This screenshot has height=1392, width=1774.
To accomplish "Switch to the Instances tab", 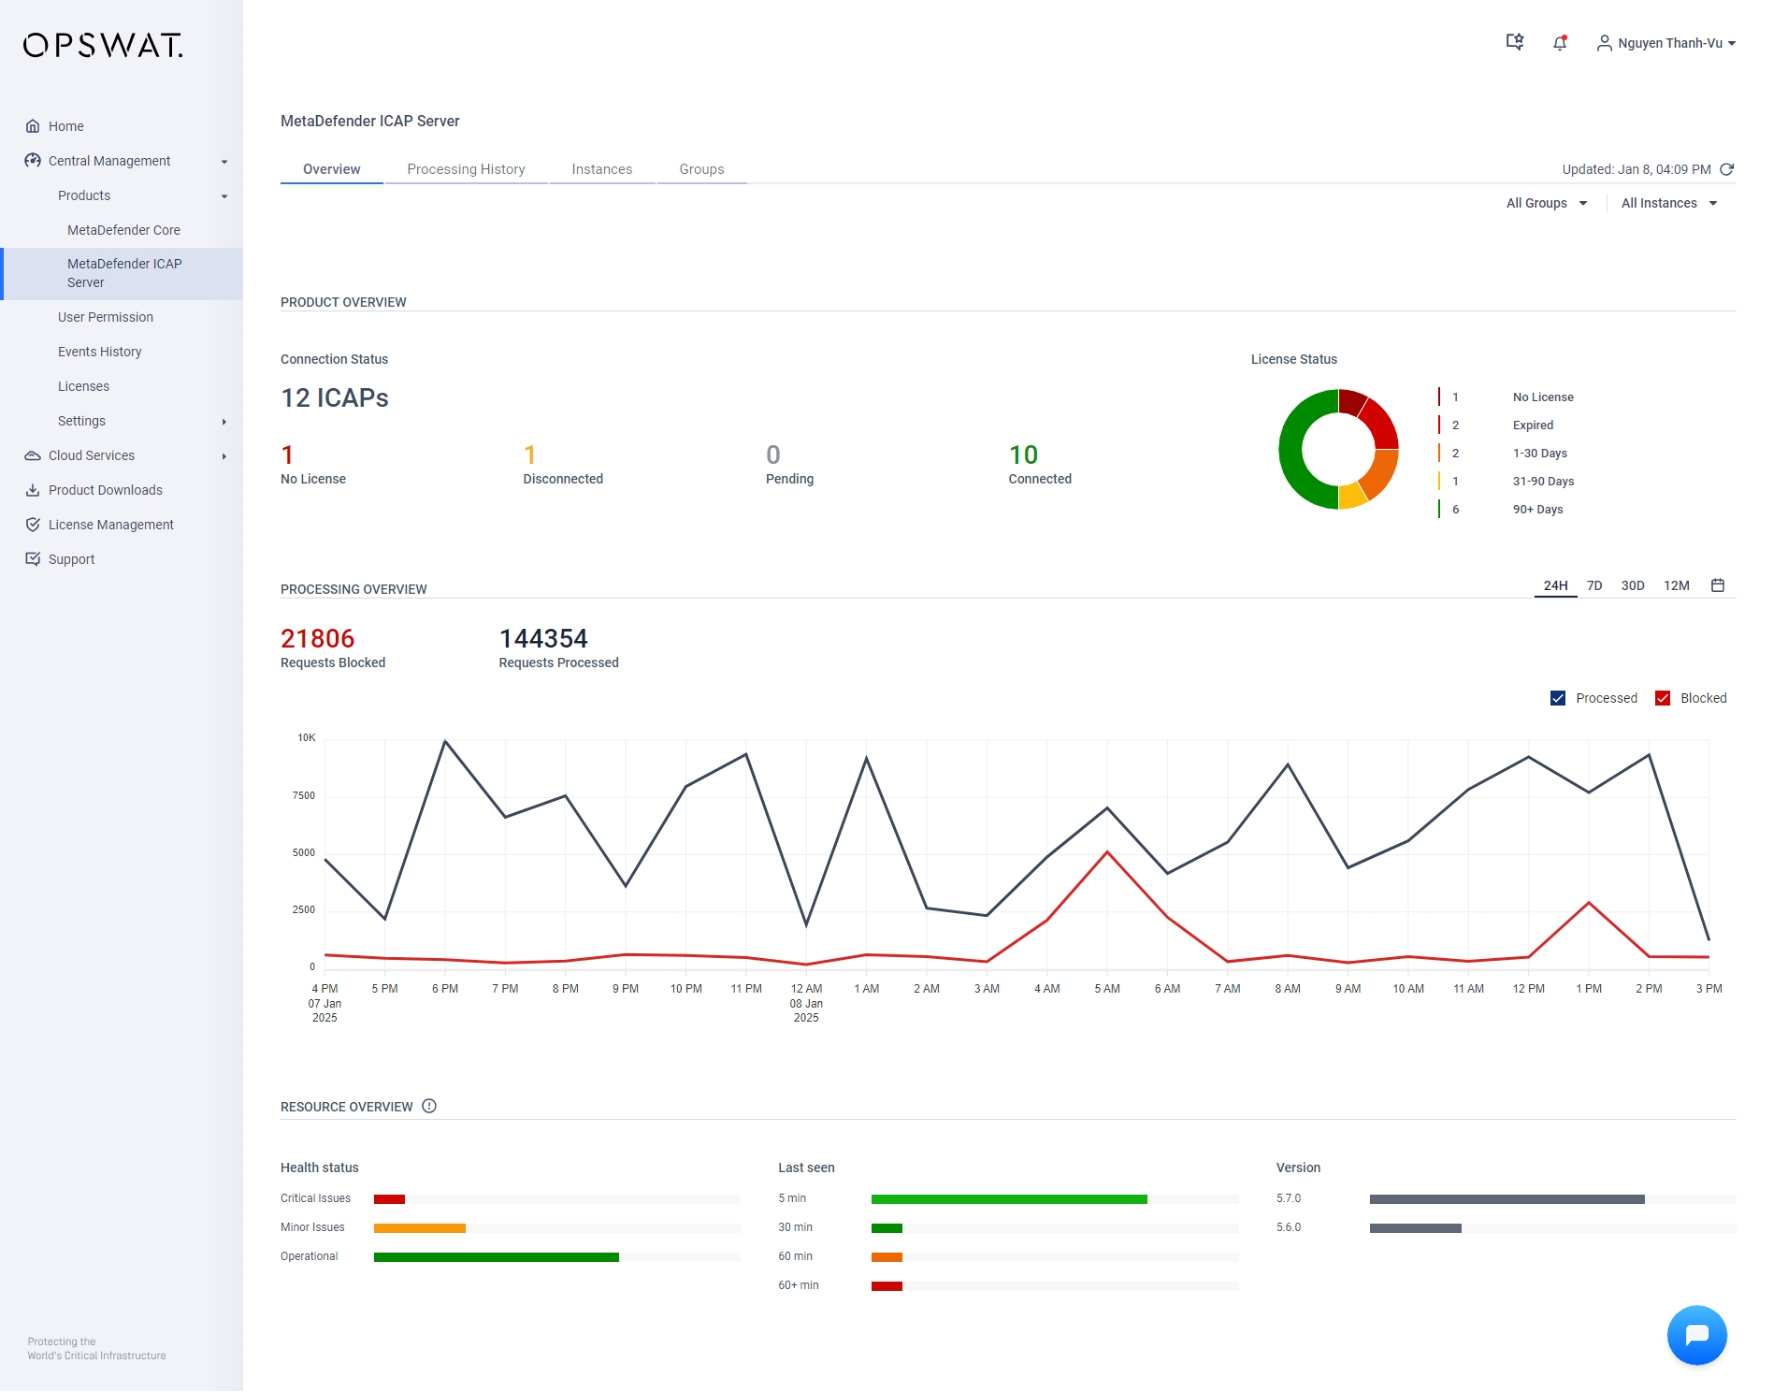I will [x=601, y=170].
